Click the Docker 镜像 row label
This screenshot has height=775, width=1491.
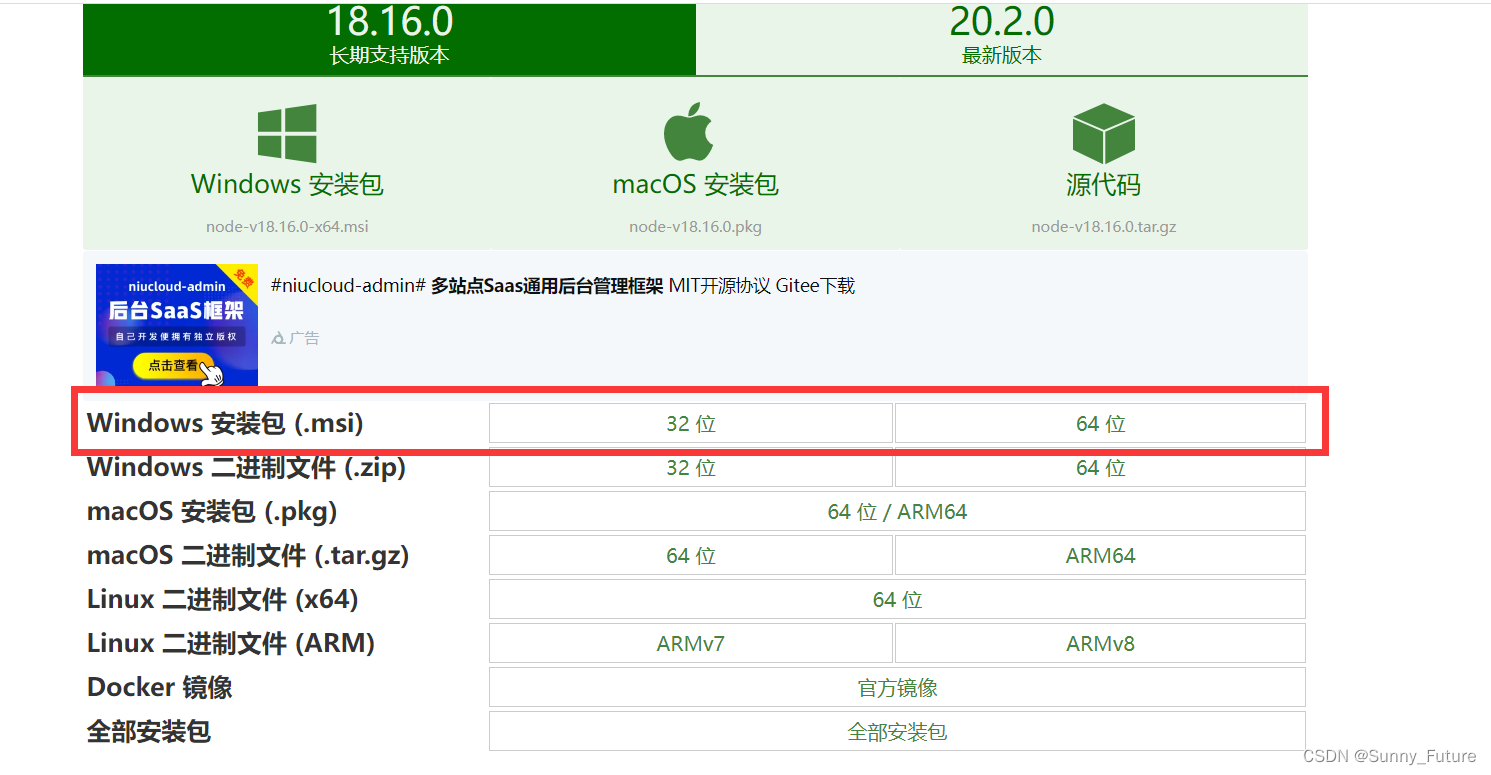160,688
